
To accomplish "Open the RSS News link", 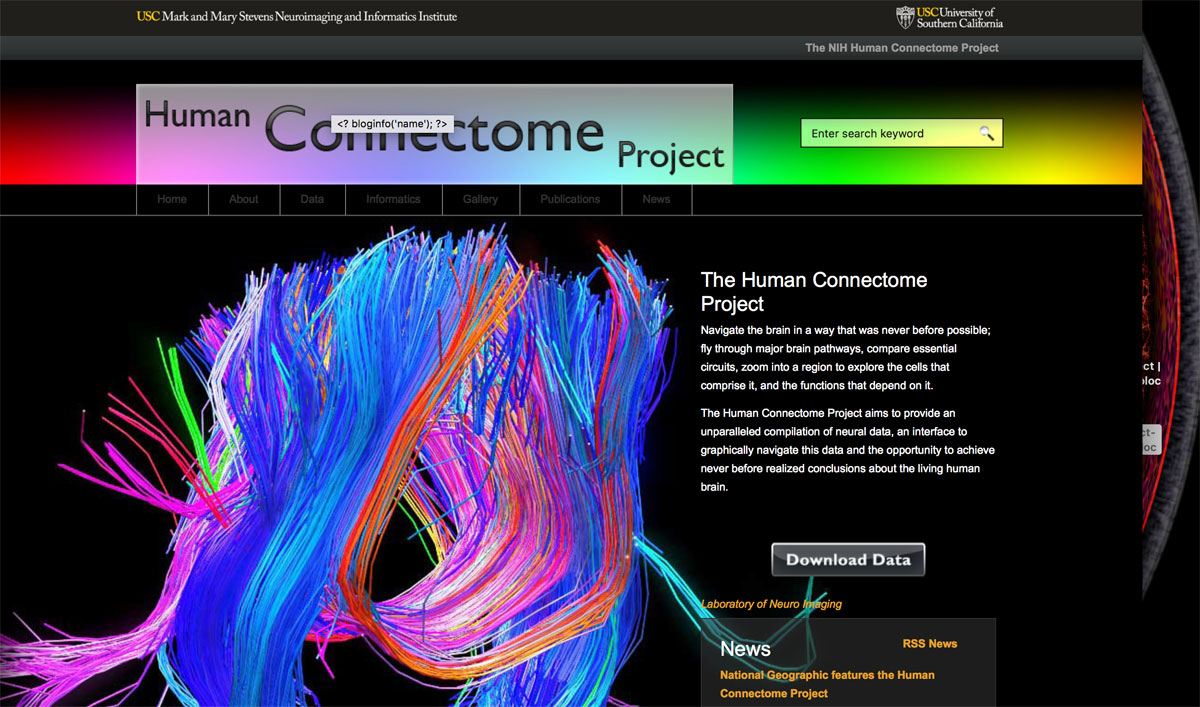I will (x=930, y=644).
